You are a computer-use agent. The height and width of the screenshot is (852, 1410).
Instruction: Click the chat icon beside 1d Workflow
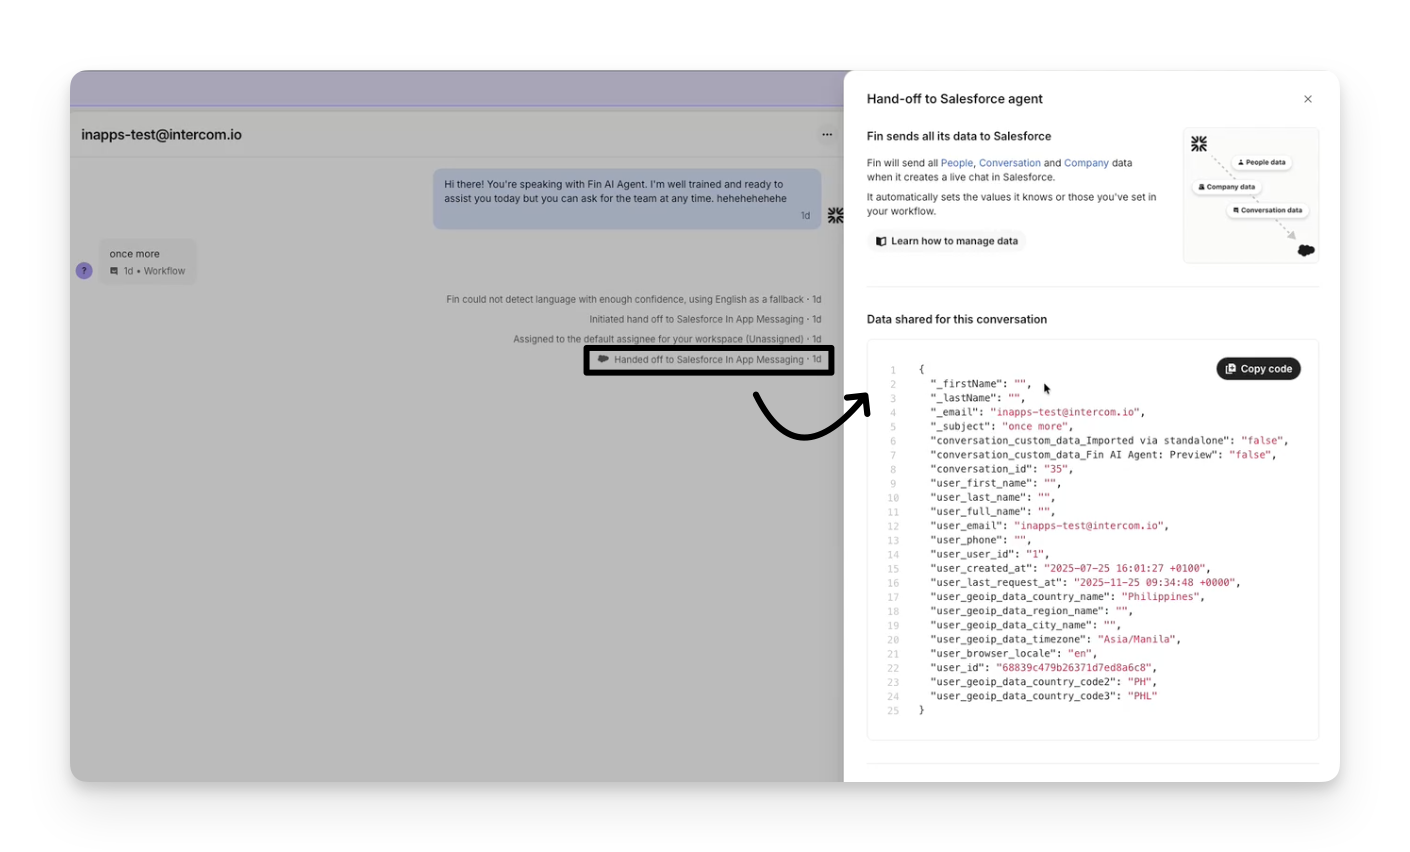[x=114, y=271]
